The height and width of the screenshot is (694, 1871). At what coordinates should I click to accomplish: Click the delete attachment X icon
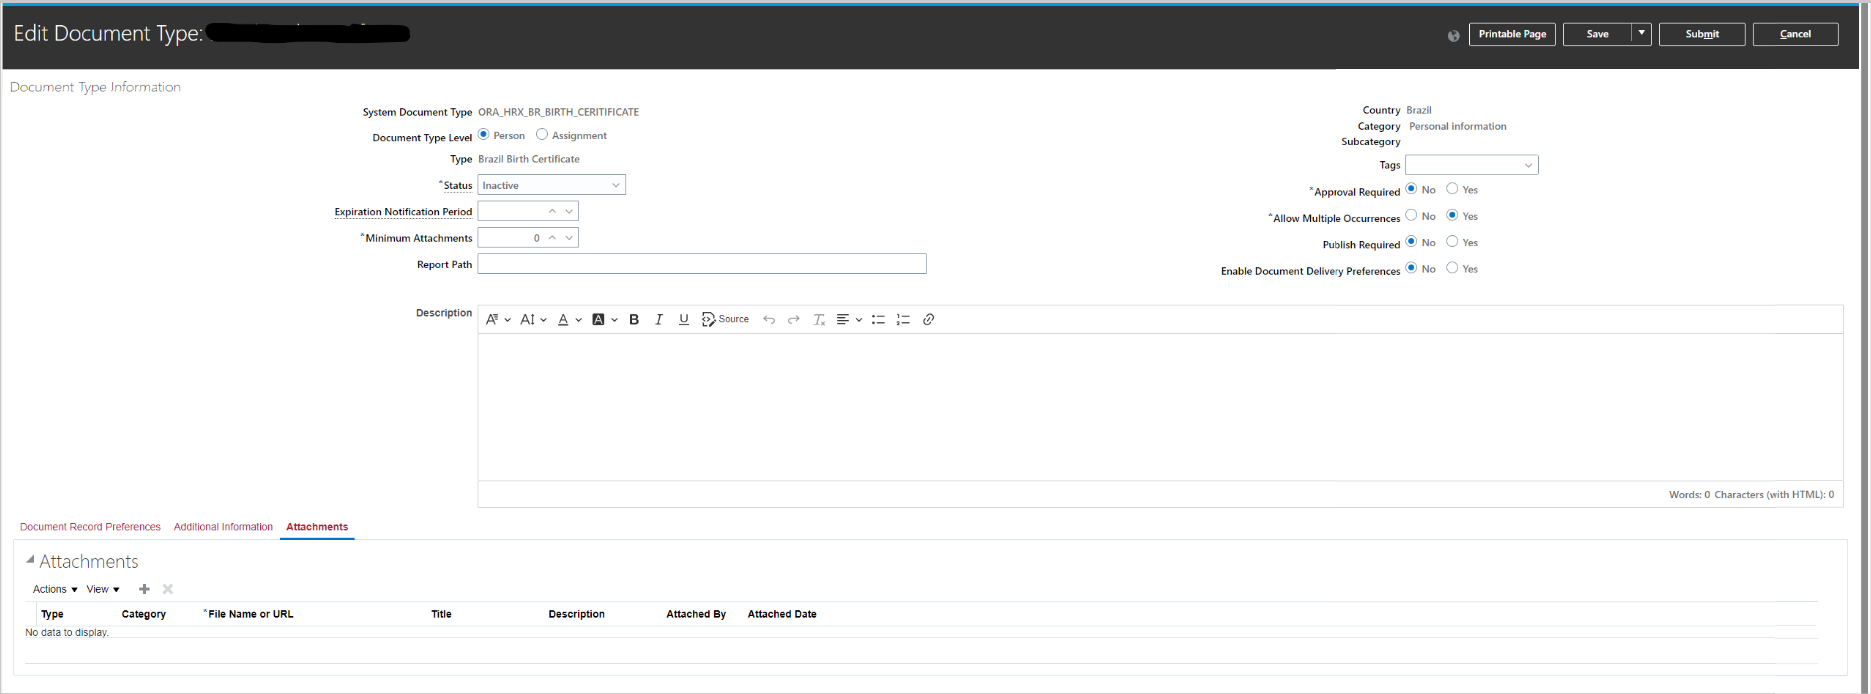(x=168, y=589)
